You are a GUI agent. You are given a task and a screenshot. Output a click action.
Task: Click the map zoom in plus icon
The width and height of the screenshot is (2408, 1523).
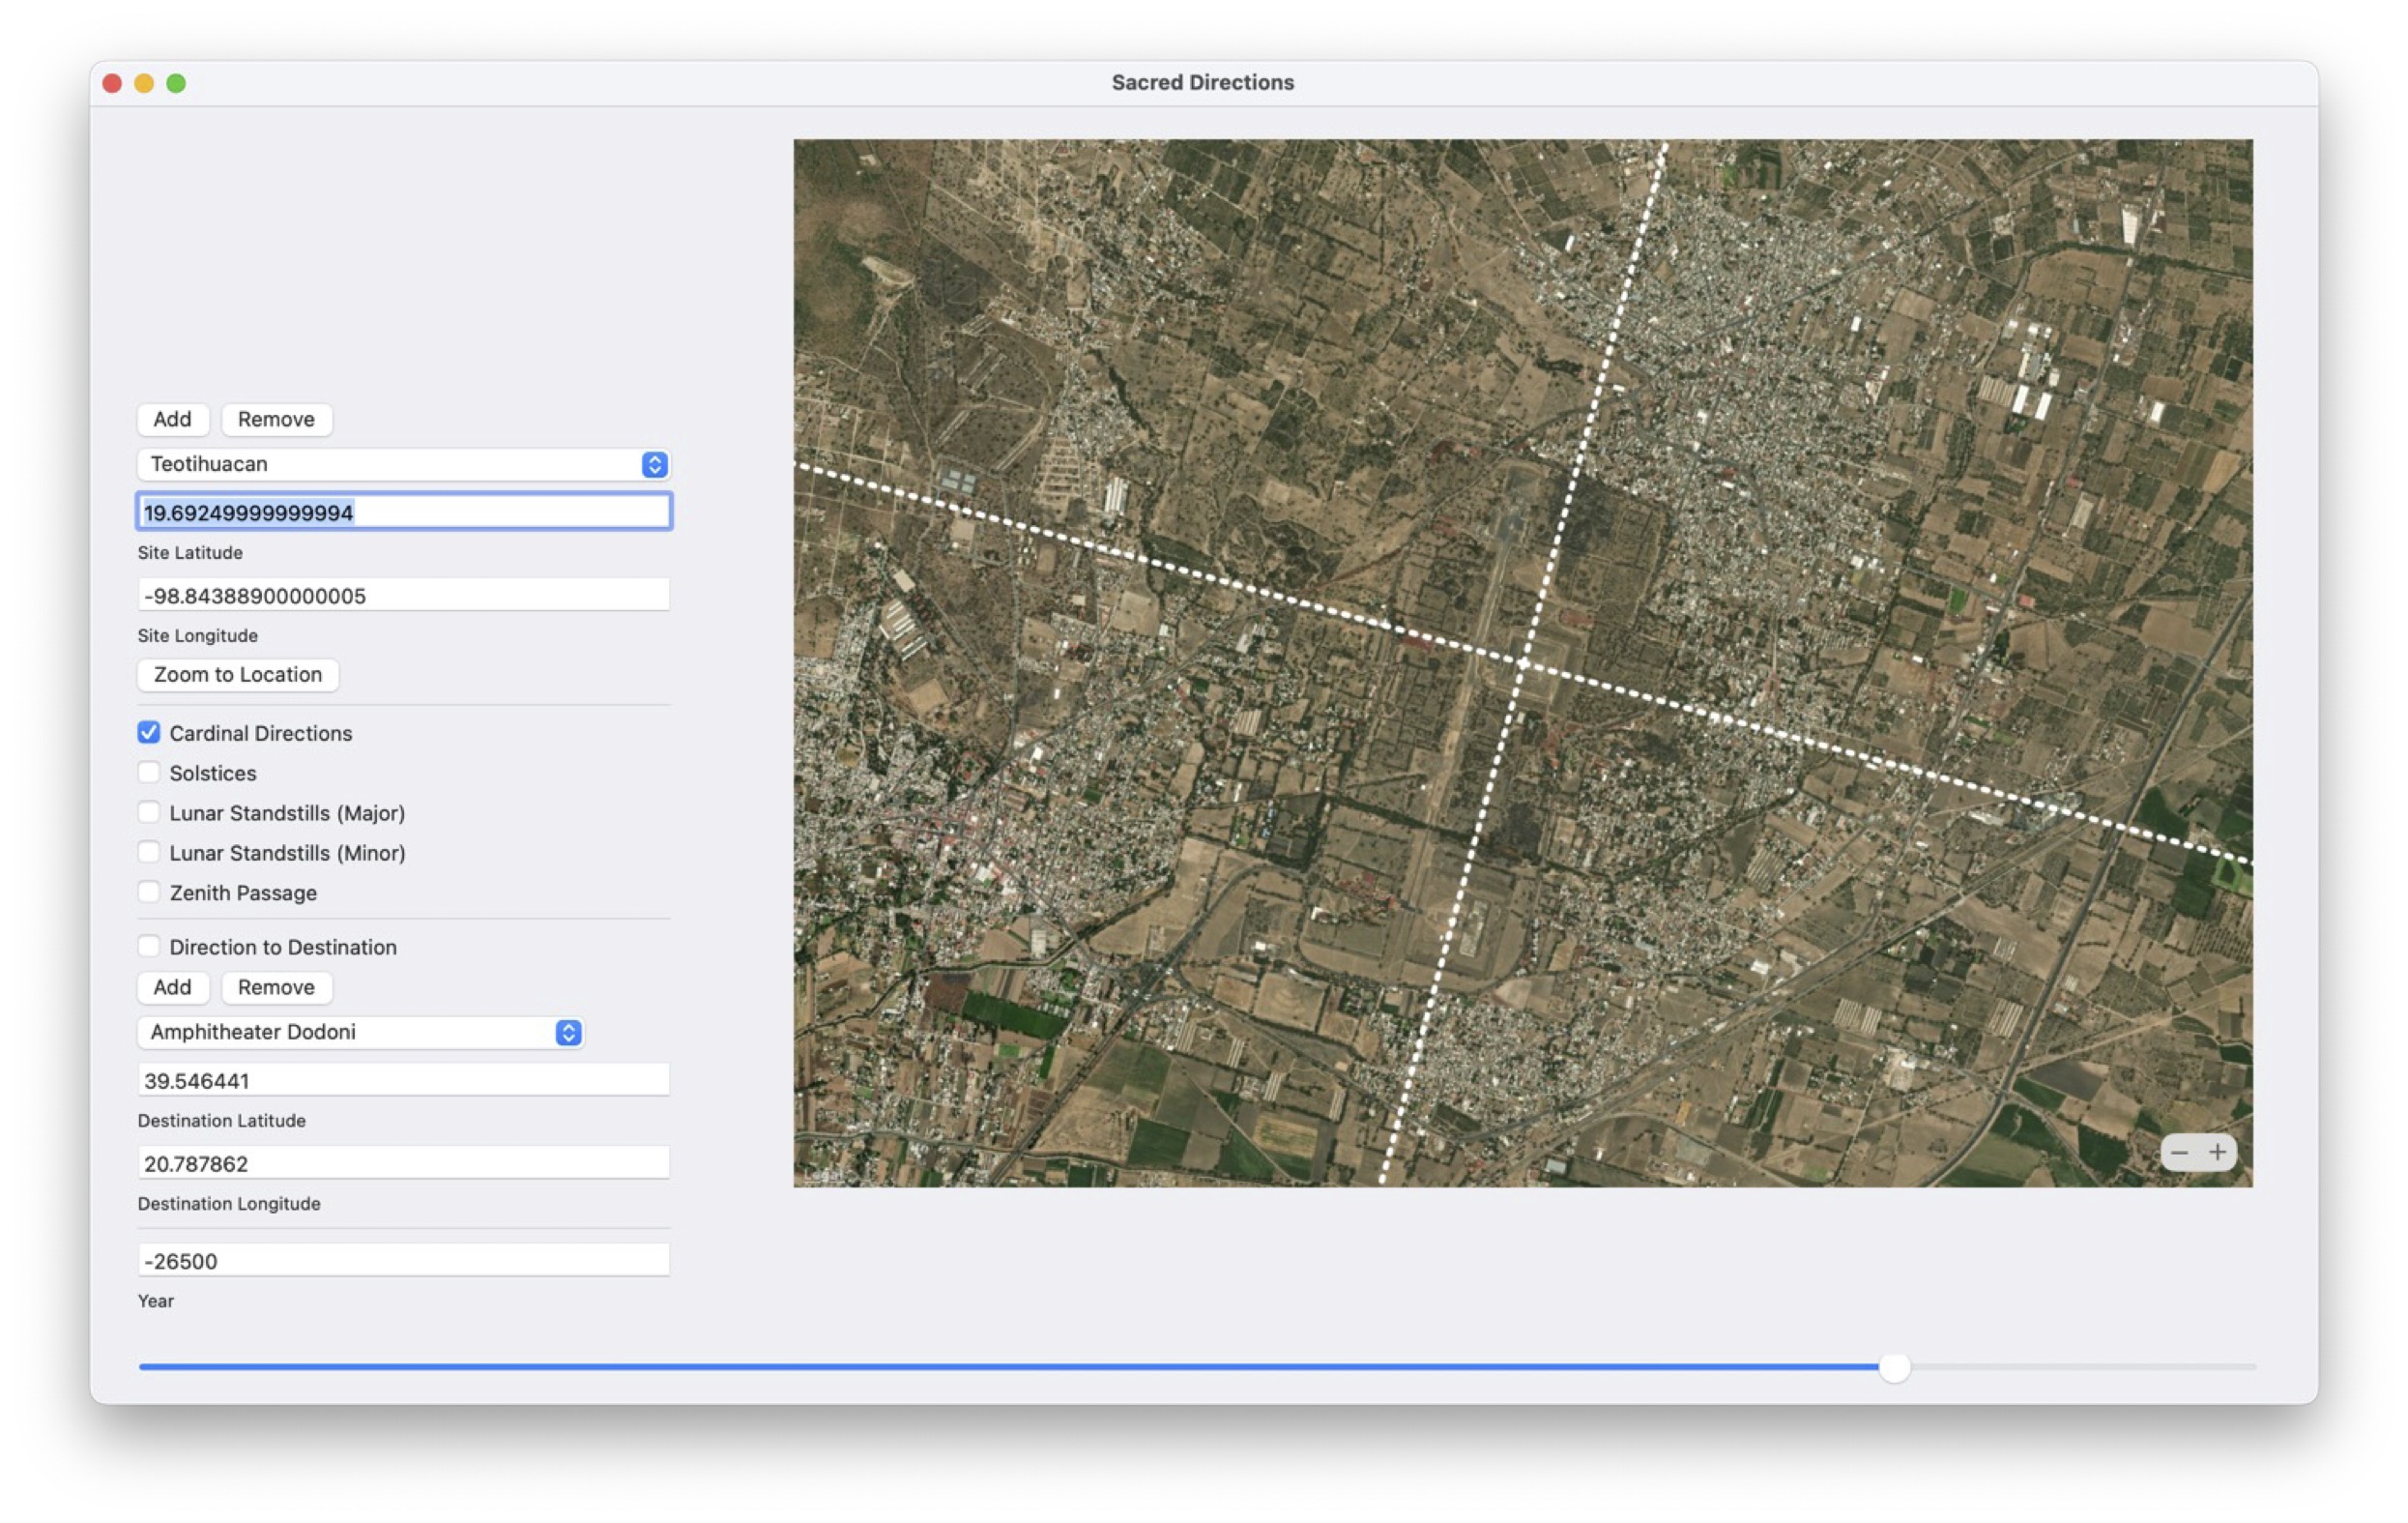(x=2217, y=1152)
